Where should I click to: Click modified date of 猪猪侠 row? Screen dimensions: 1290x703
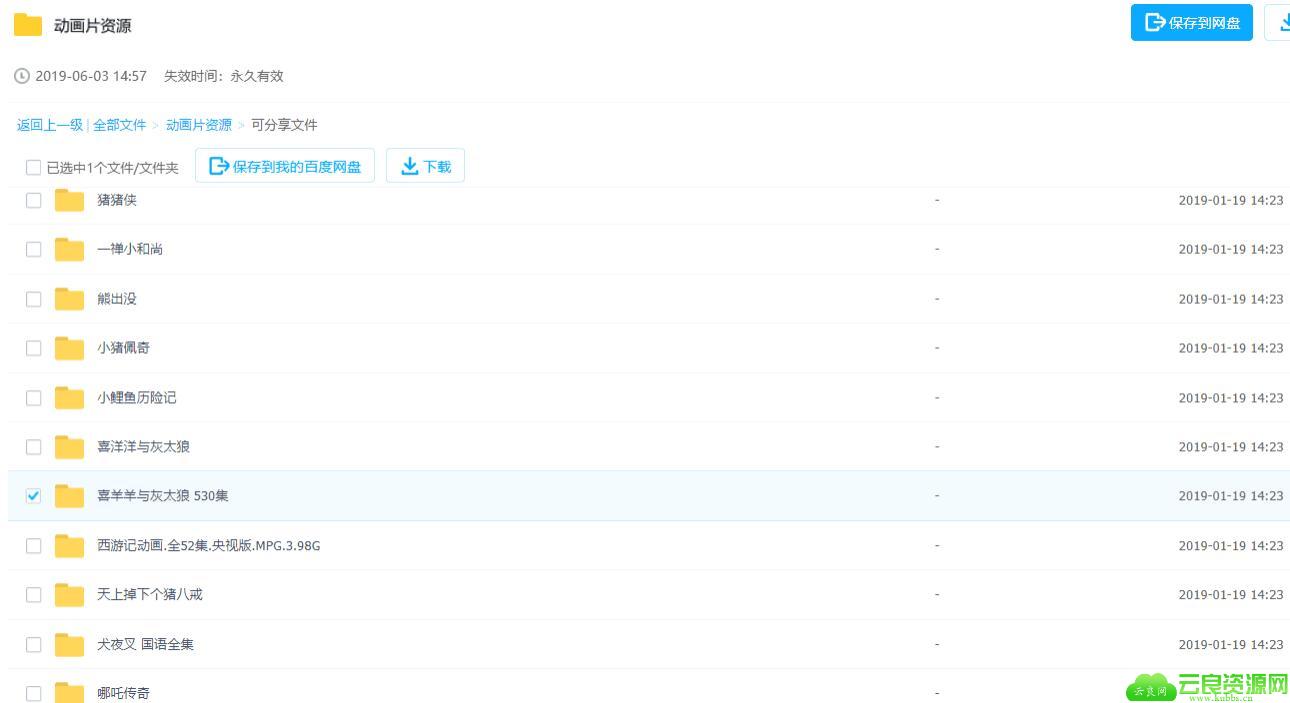(x=1231, y=200)
